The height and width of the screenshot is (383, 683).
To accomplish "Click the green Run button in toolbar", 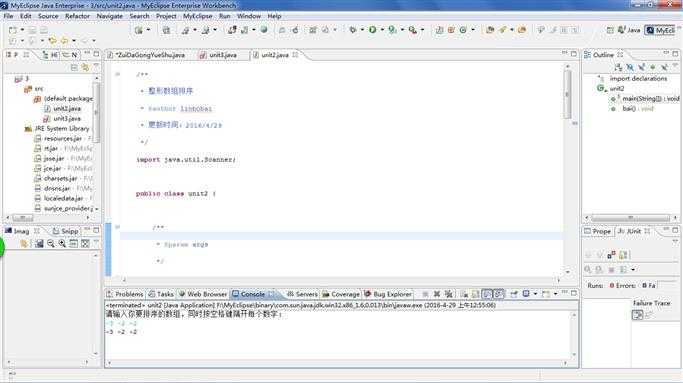I will click(373, 30).
